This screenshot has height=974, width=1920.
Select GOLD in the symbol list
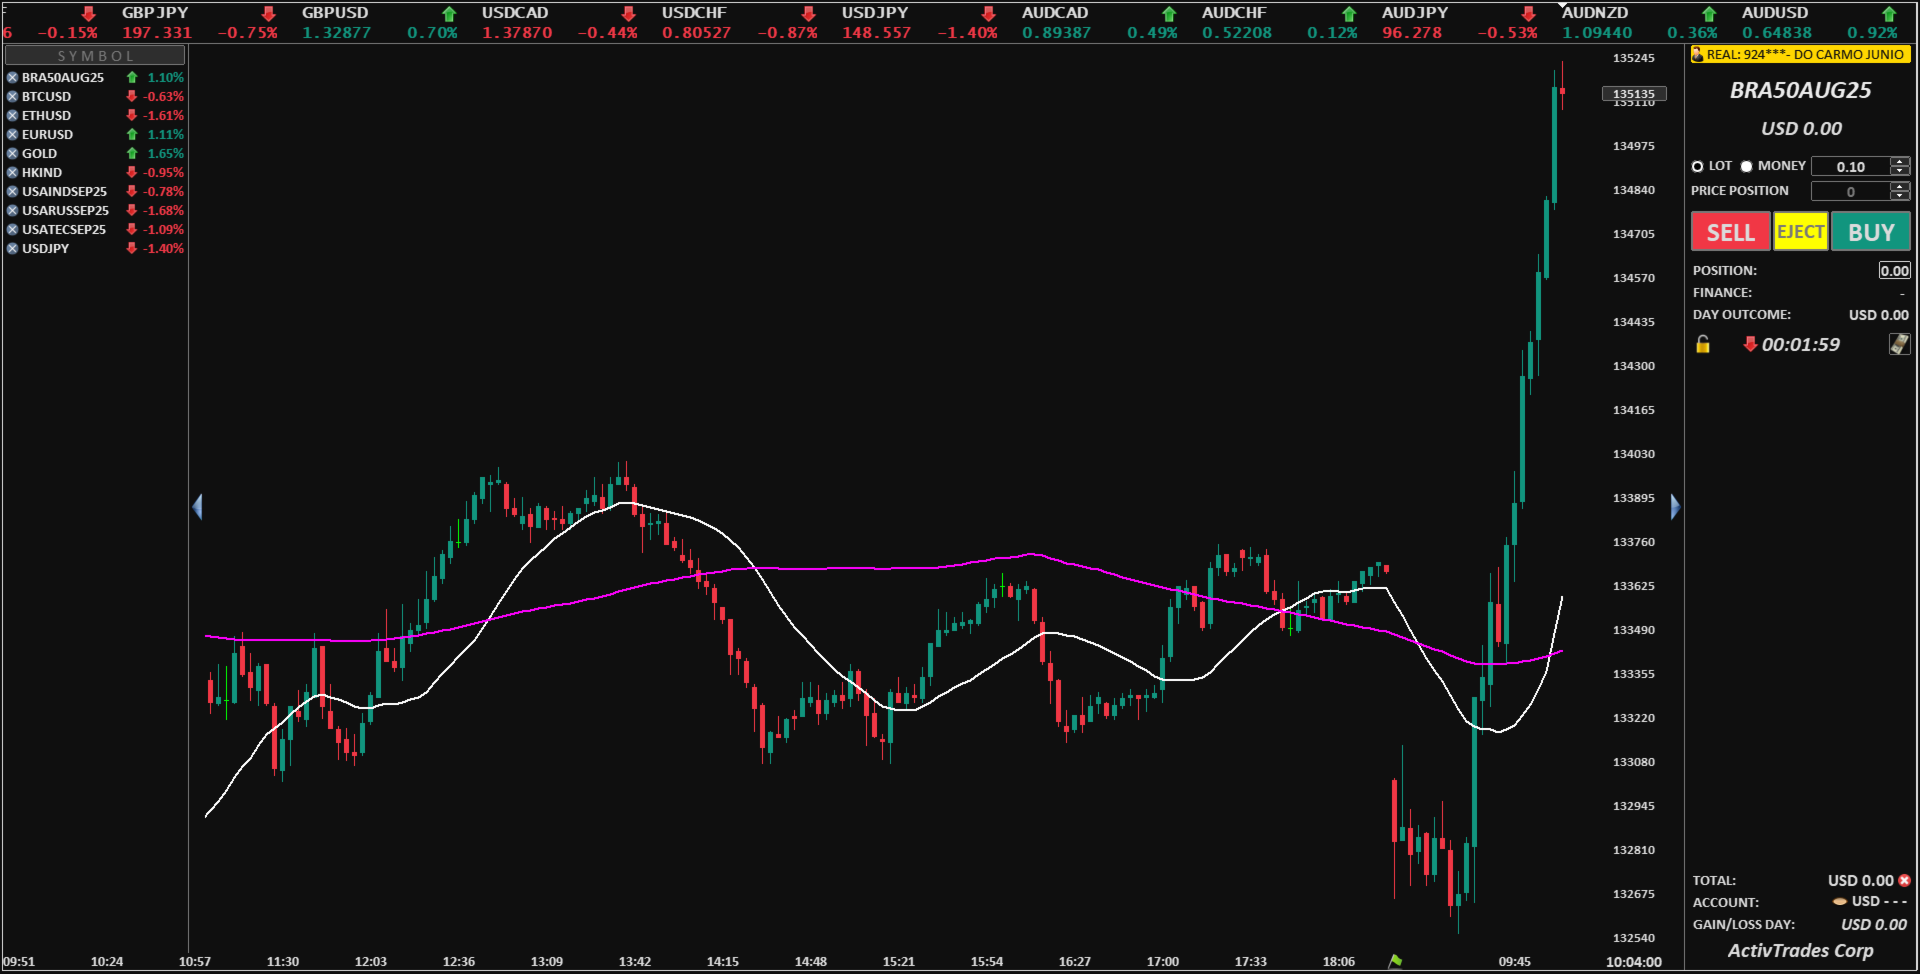(x=39, y=153)
